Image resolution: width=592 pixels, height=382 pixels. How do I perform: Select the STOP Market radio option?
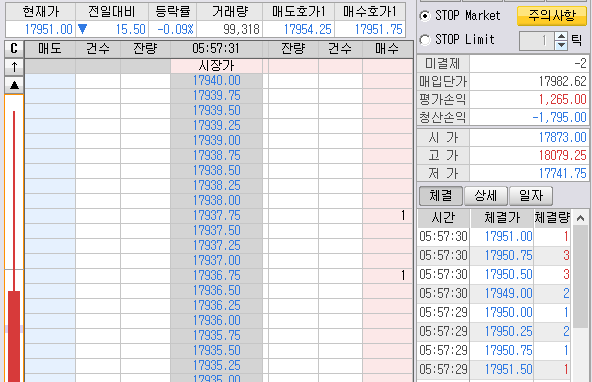(425, 16)
